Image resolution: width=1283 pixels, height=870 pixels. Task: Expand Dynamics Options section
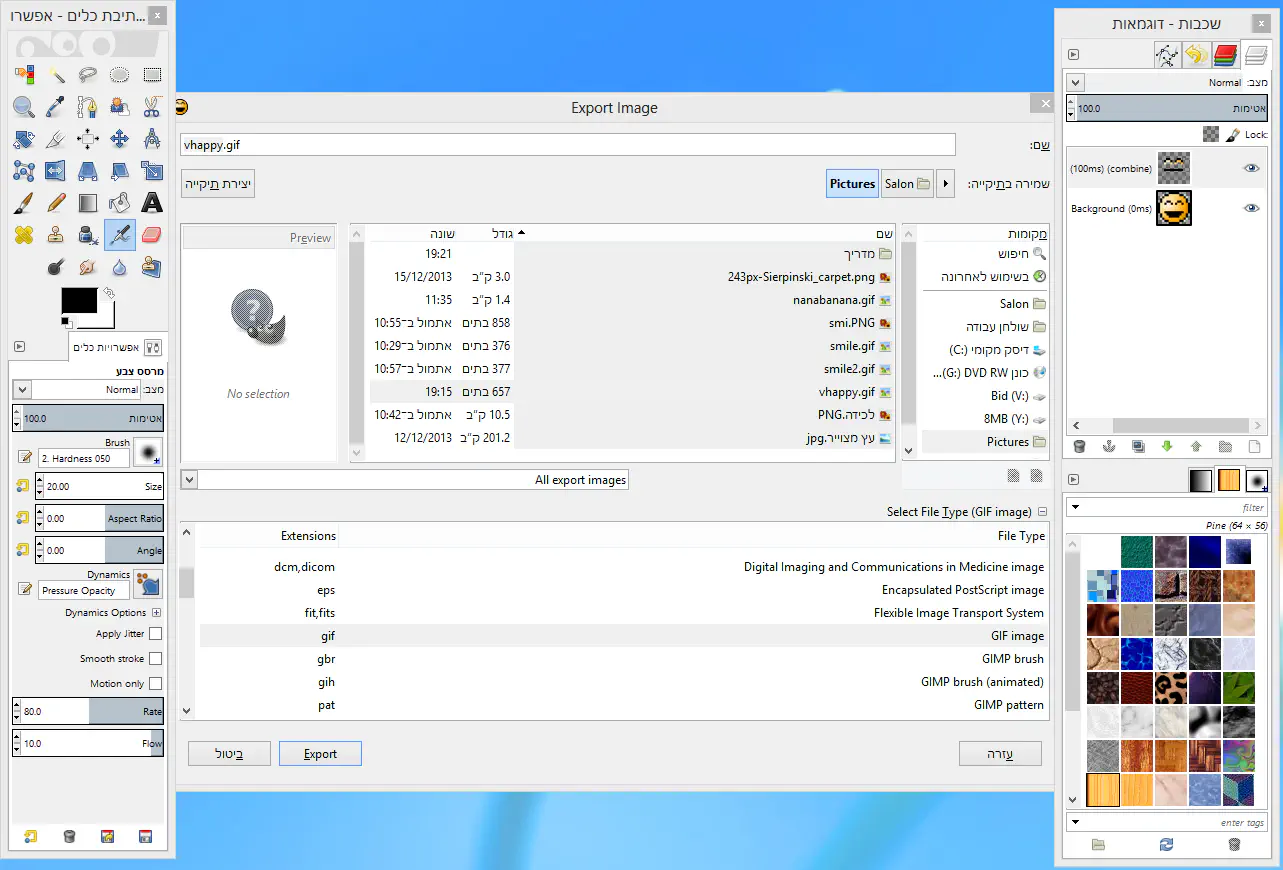point(156,613)
